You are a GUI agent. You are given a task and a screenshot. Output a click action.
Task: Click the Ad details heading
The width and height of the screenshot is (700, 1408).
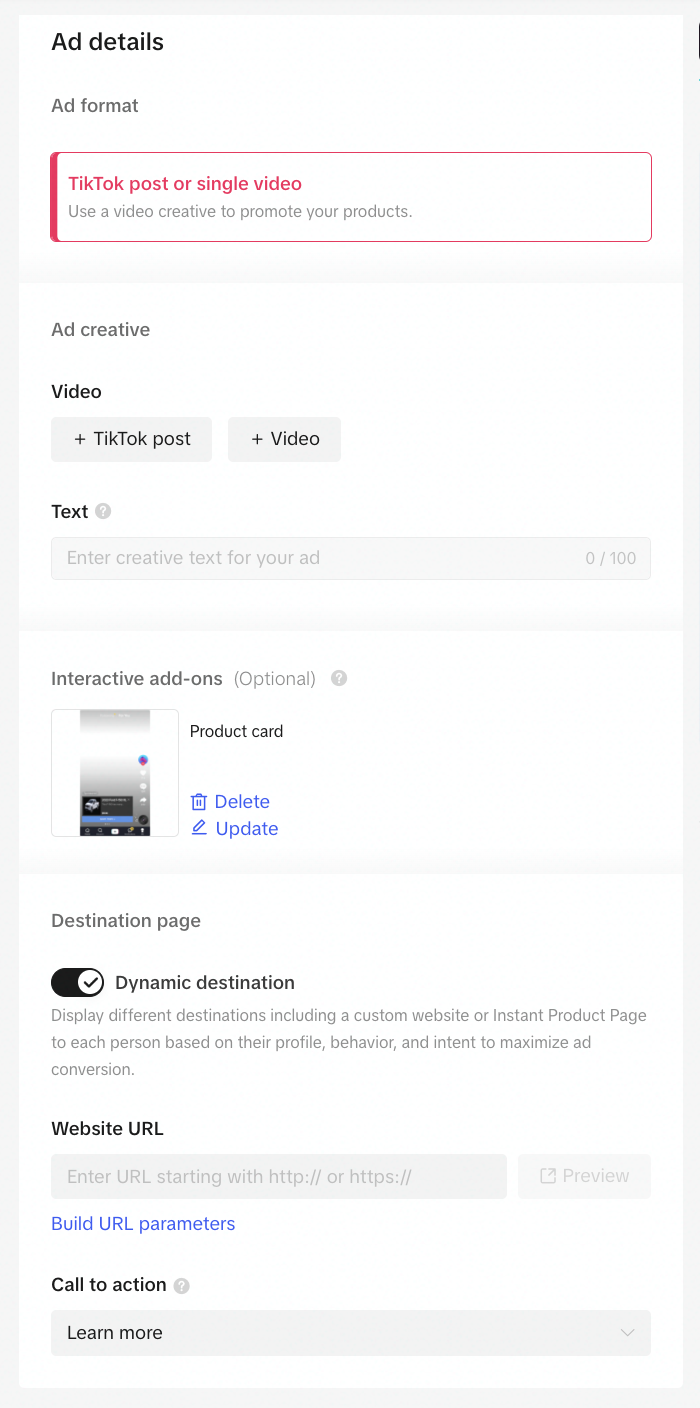click(x=107, y=42)
